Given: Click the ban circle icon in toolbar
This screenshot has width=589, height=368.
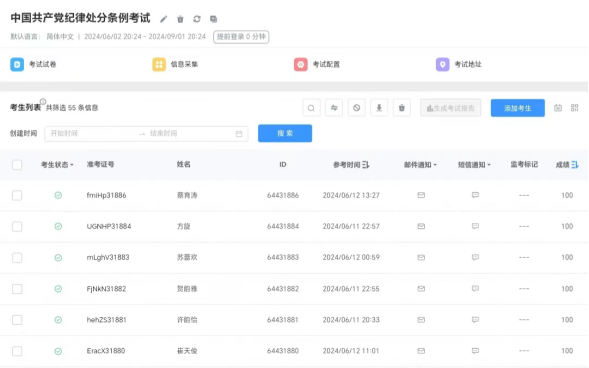Looking at the screenshot, I should click(356, 108).
